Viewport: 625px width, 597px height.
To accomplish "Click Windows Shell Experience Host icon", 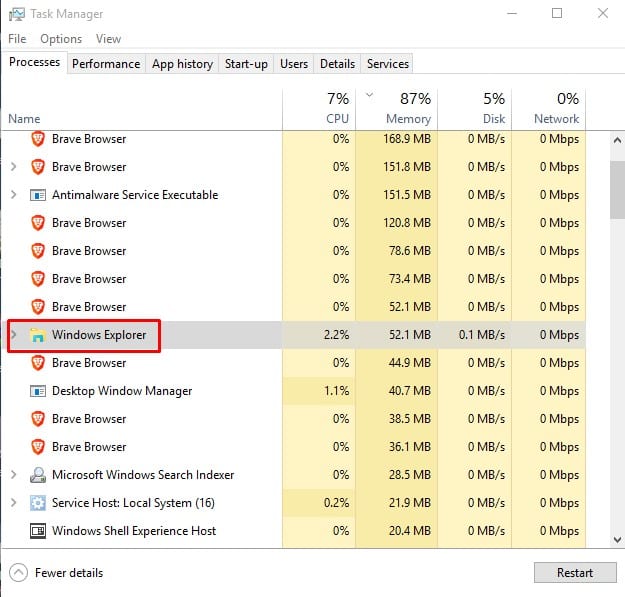I will pyautogui.click(x=38, y=531).
